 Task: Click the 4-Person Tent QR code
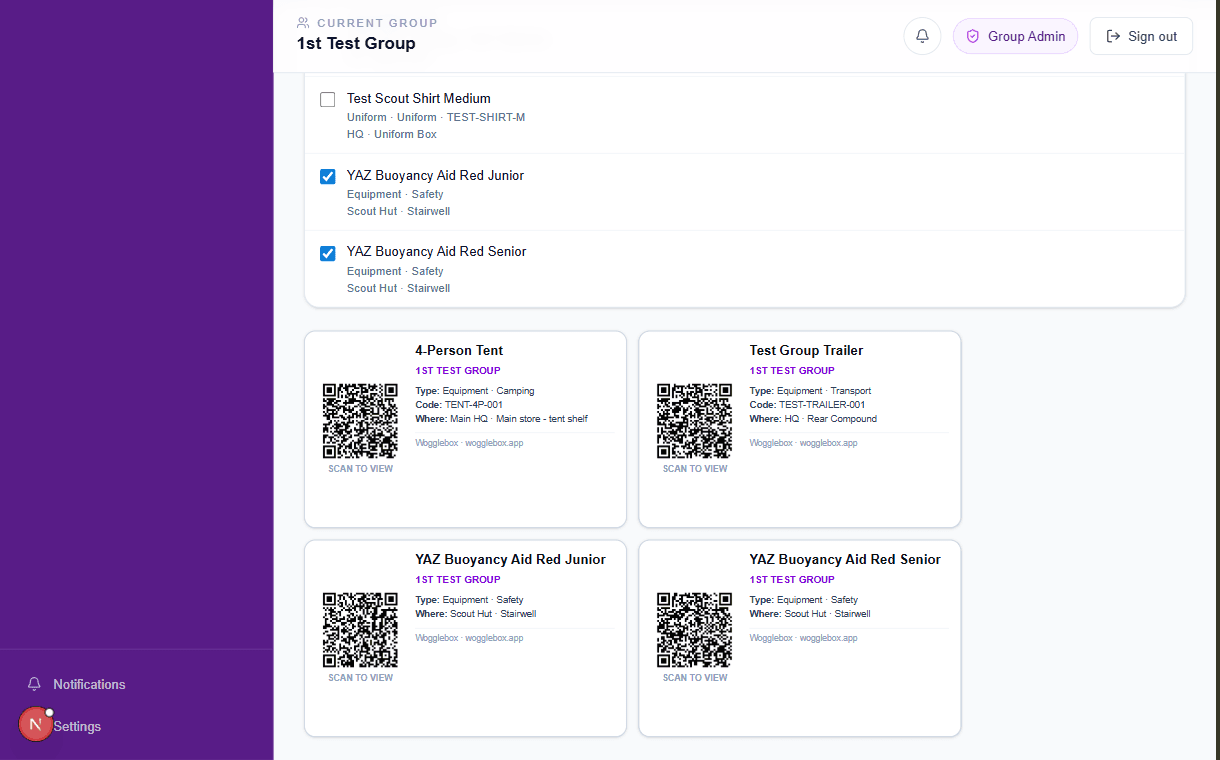pos(360,420)
